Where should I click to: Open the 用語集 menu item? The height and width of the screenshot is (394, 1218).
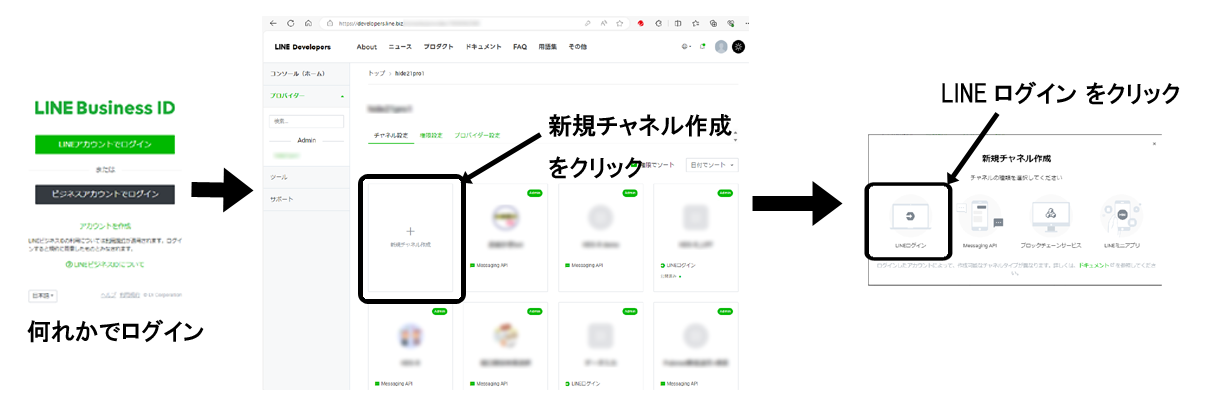(548, 47)
